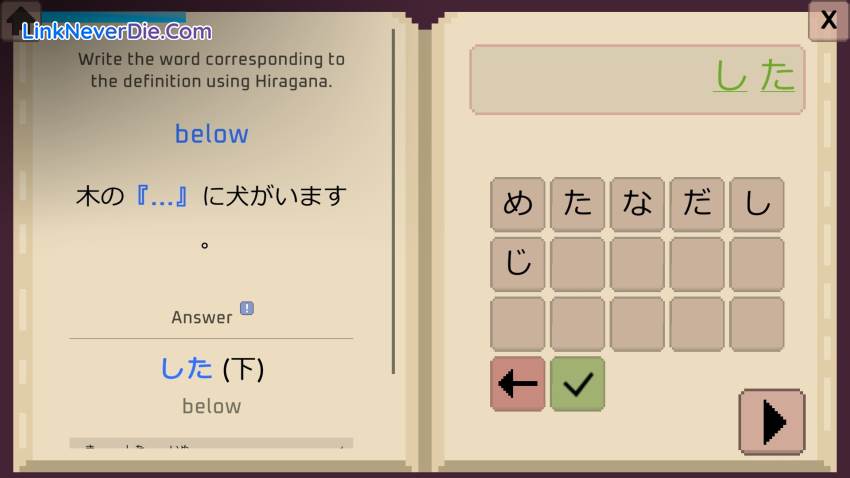This screenshot has height=478, width=850.
Task: Click the typed し character in the answer
Action: (x=730, y=76)
